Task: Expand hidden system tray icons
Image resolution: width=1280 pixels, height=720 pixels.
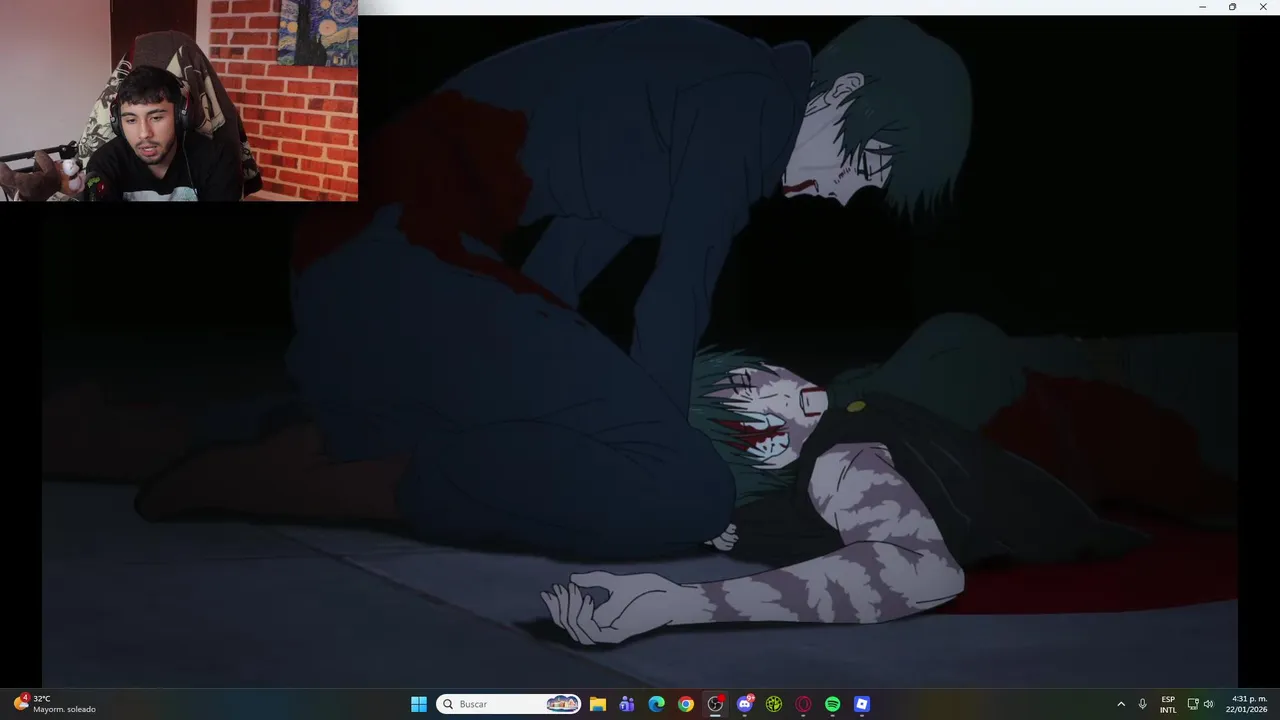Action: click(1120, 704)
